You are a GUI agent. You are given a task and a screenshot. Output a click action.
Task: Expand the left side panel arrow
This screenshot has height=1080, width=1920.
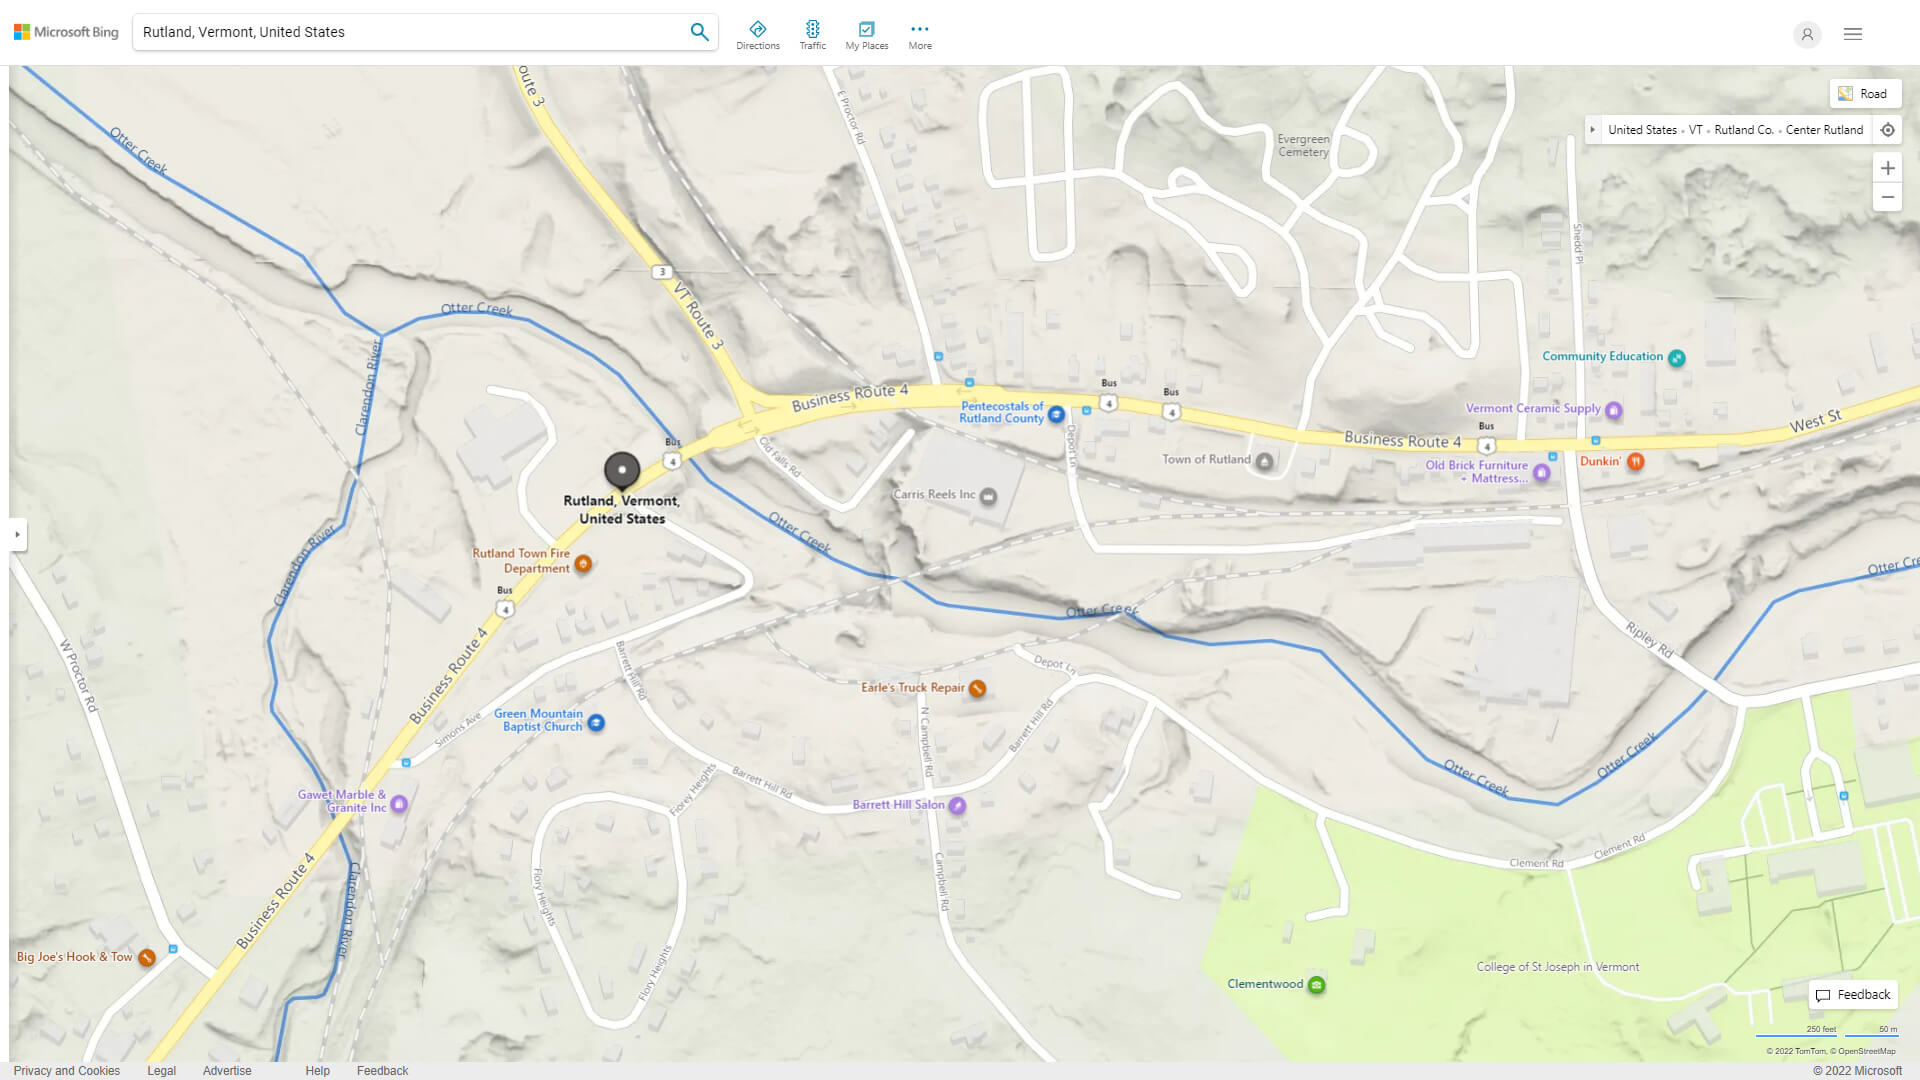17,534
